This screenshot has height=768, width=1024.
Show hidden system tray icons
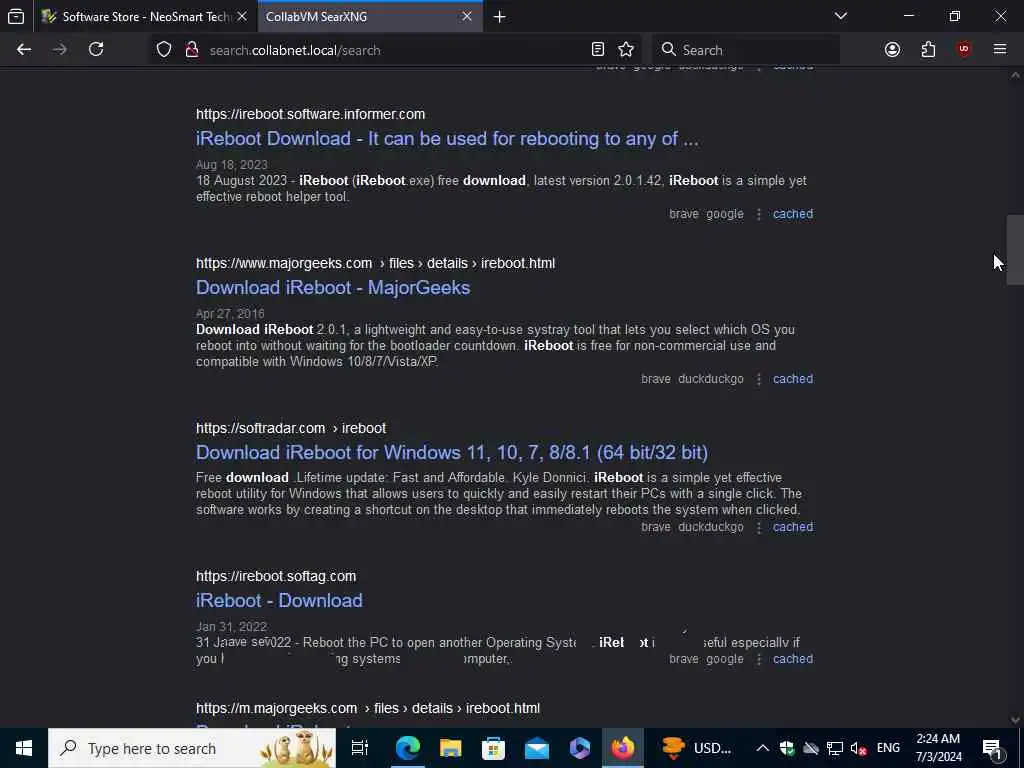pyautogui.click(x=762, y=748)
